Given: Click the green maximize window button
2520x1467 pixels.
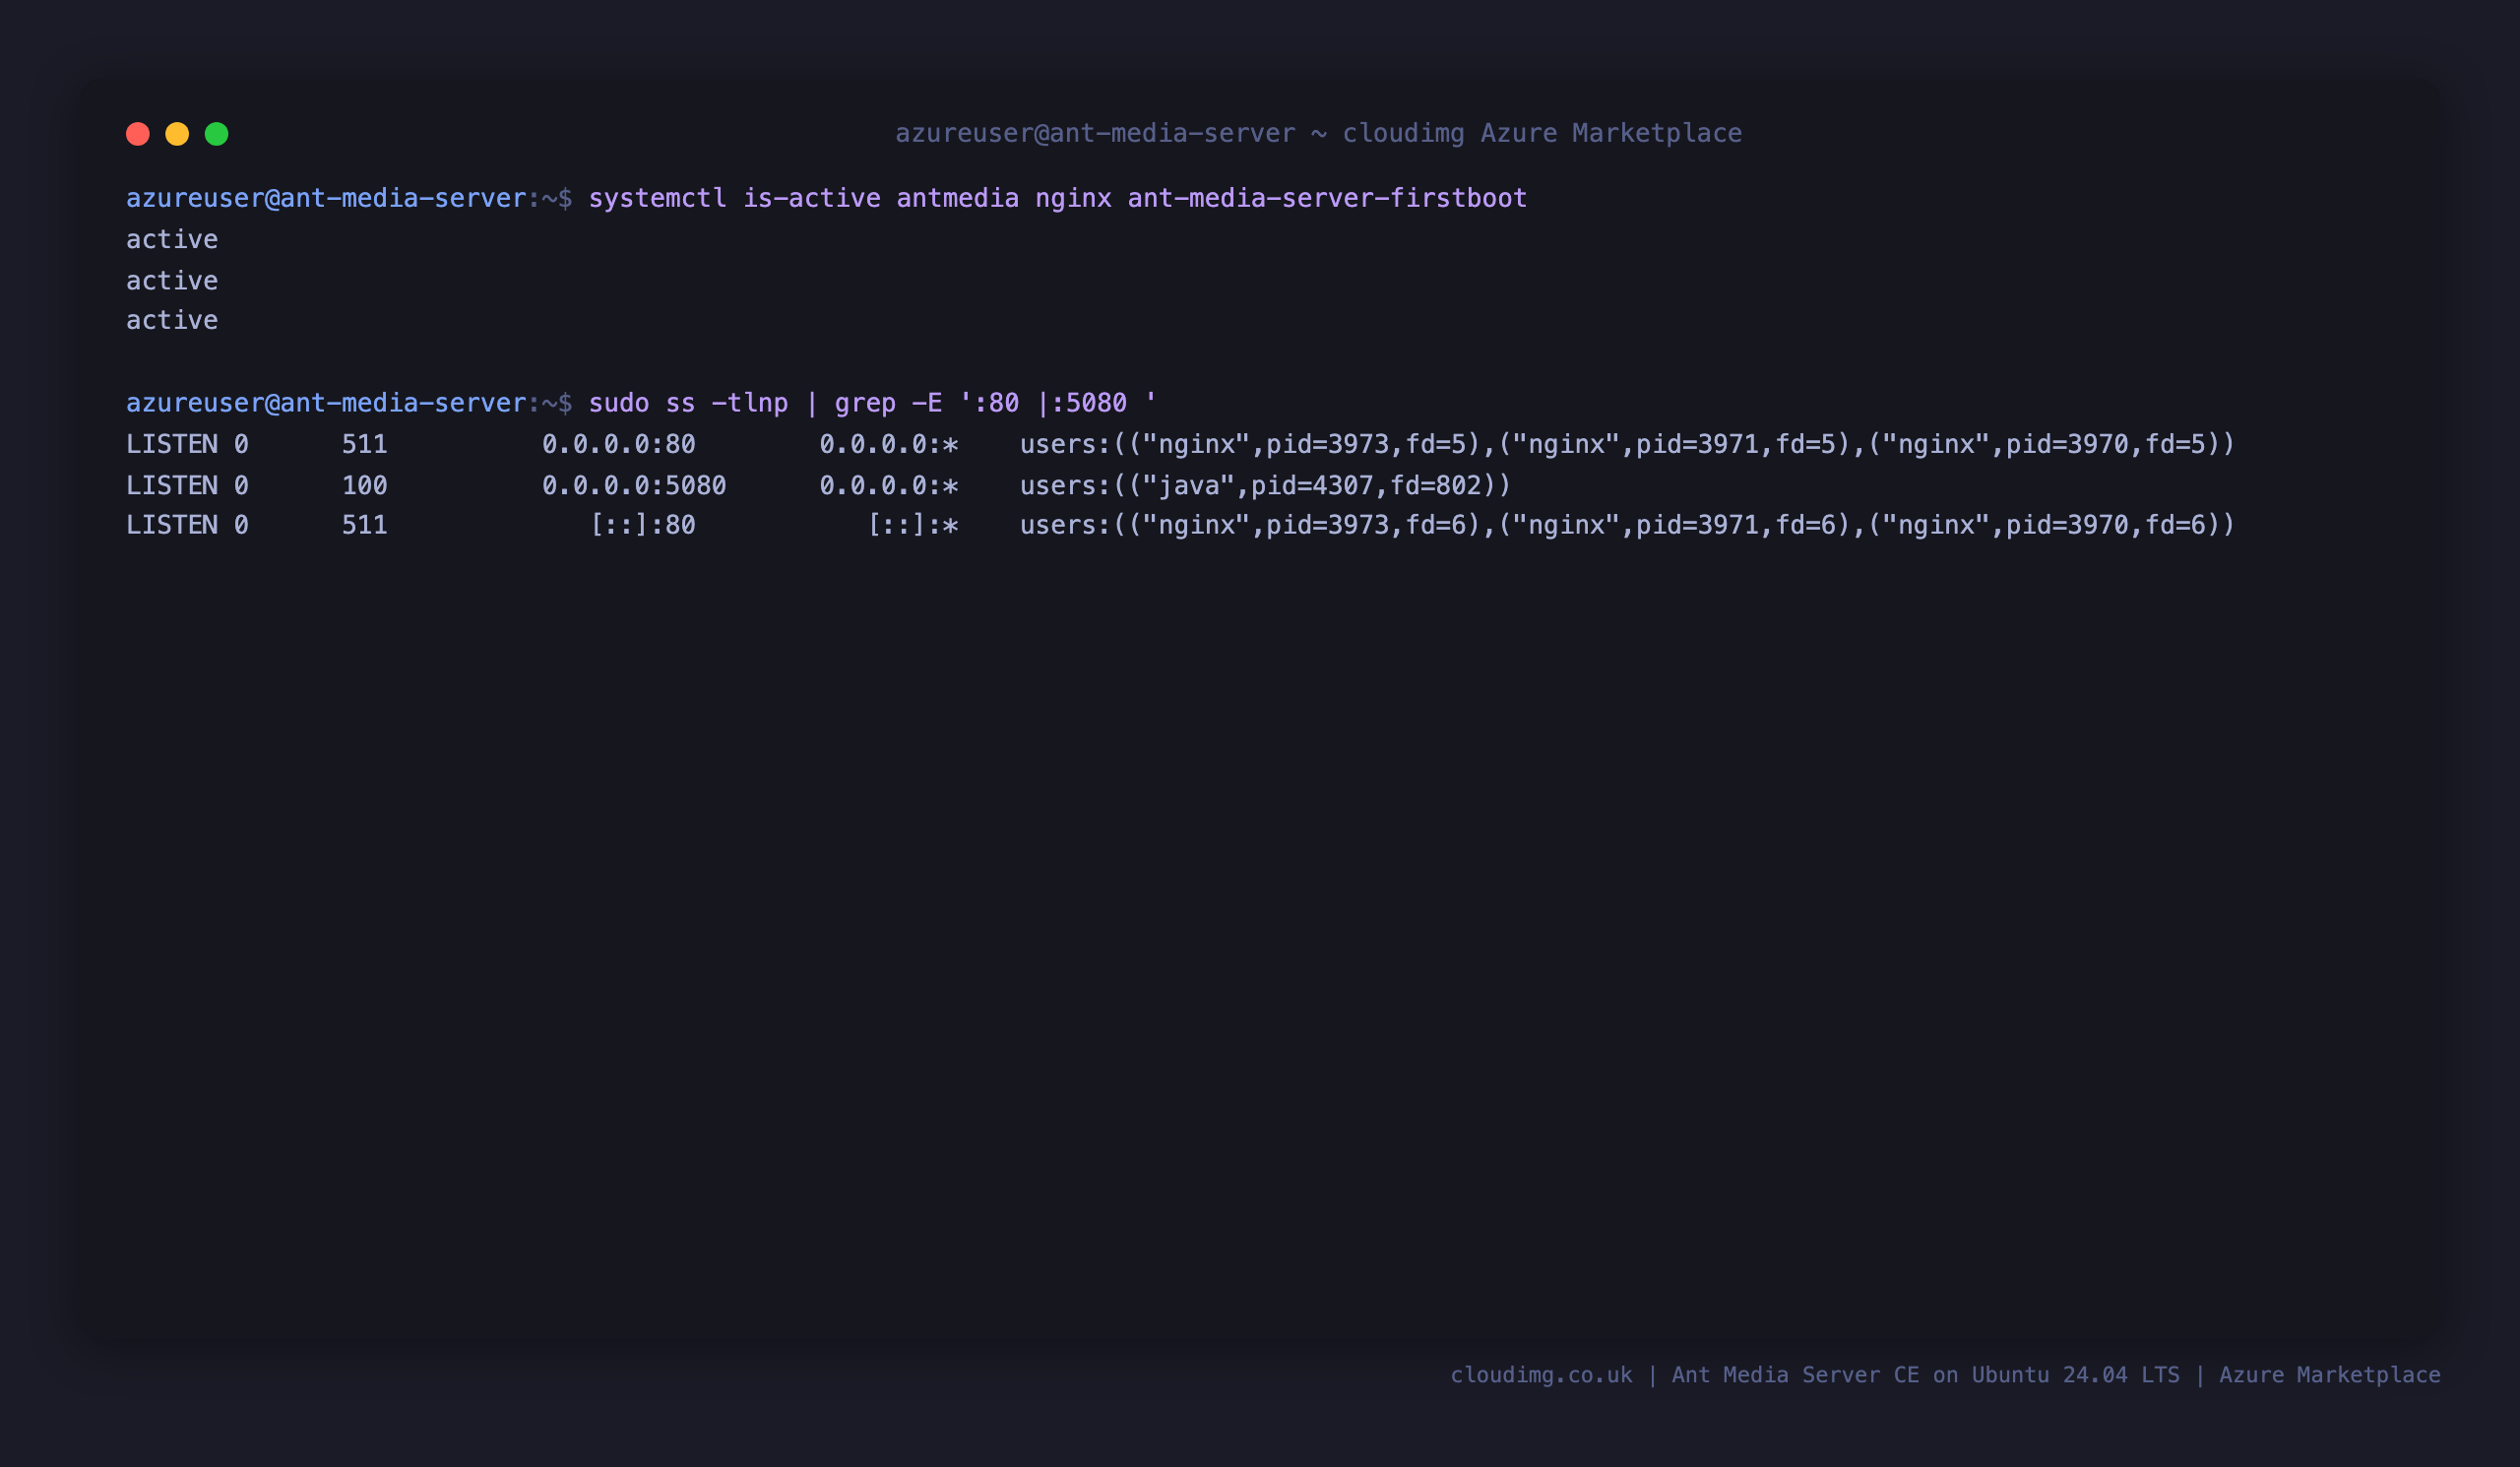Looking at the screenshot, I should click(217, 134).
